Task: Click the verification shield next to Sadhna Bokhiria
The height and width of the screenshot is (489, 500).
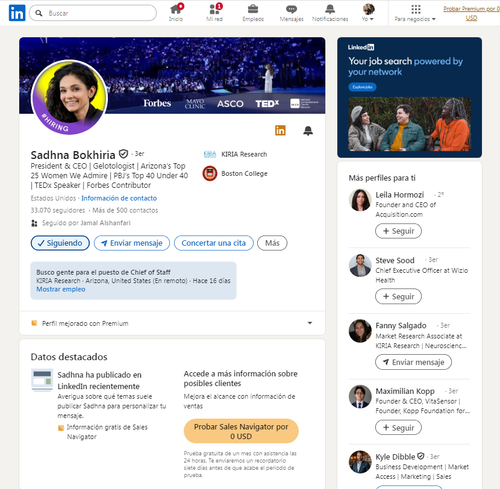Action: pos(124,154)
